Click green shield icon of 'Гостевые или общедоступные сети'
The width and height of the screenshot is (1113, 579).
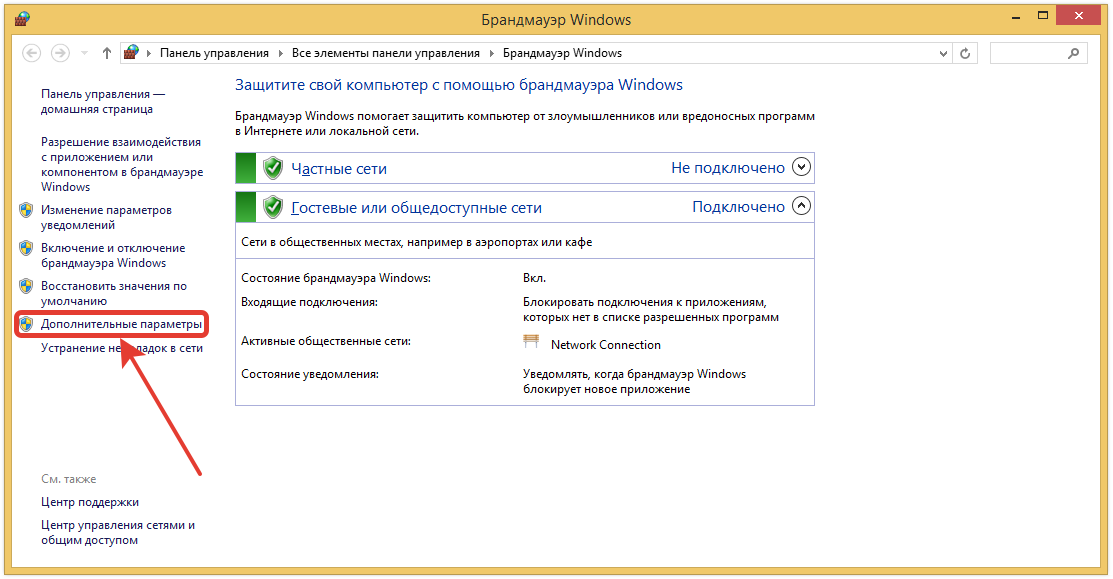click(273, 207)
